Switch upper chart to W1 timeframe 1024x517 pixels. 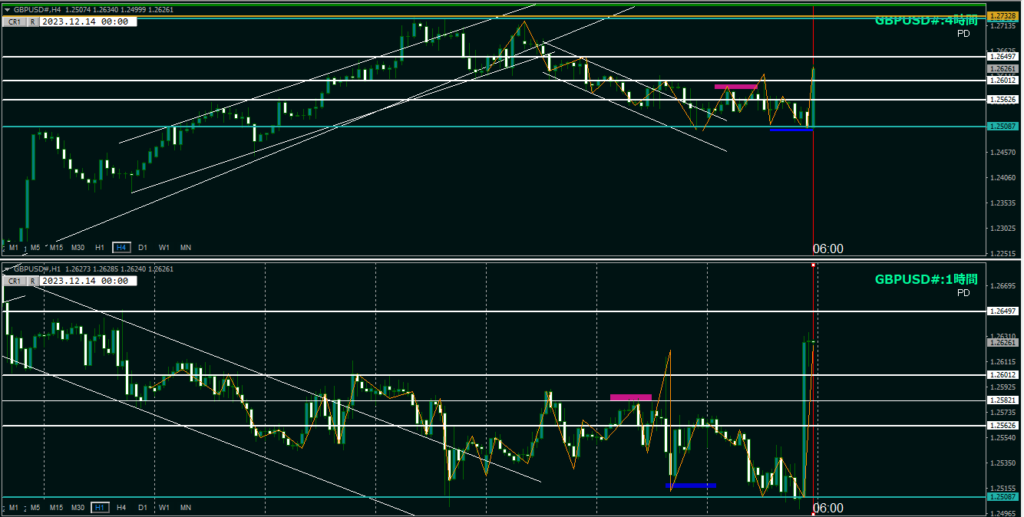tap(164, 247)
